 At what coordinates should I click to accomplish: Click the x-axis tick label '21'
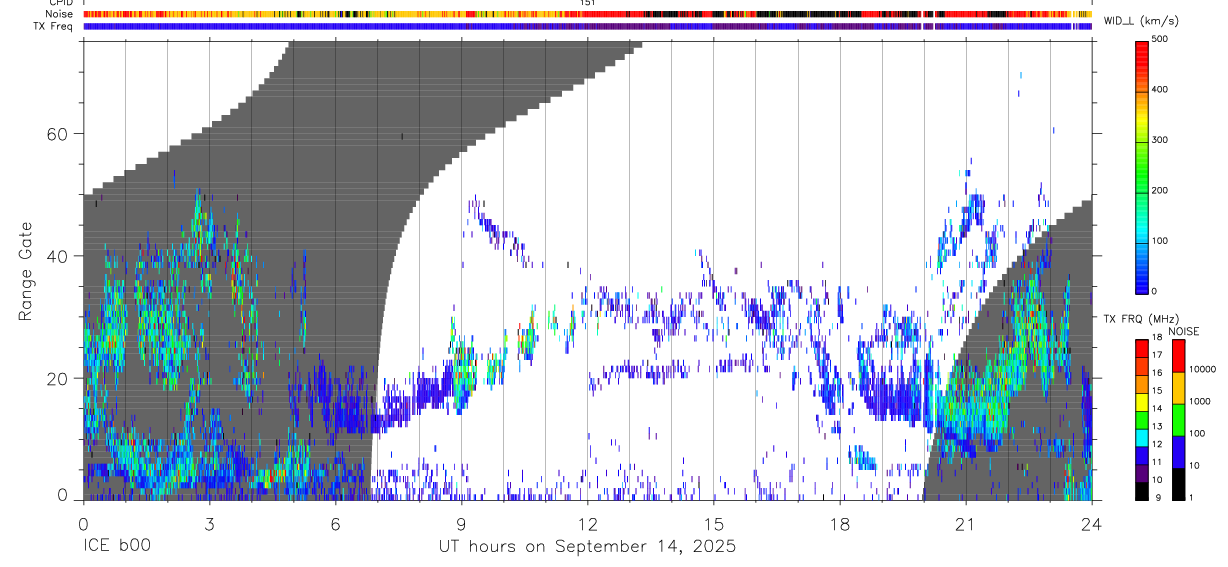966,523
